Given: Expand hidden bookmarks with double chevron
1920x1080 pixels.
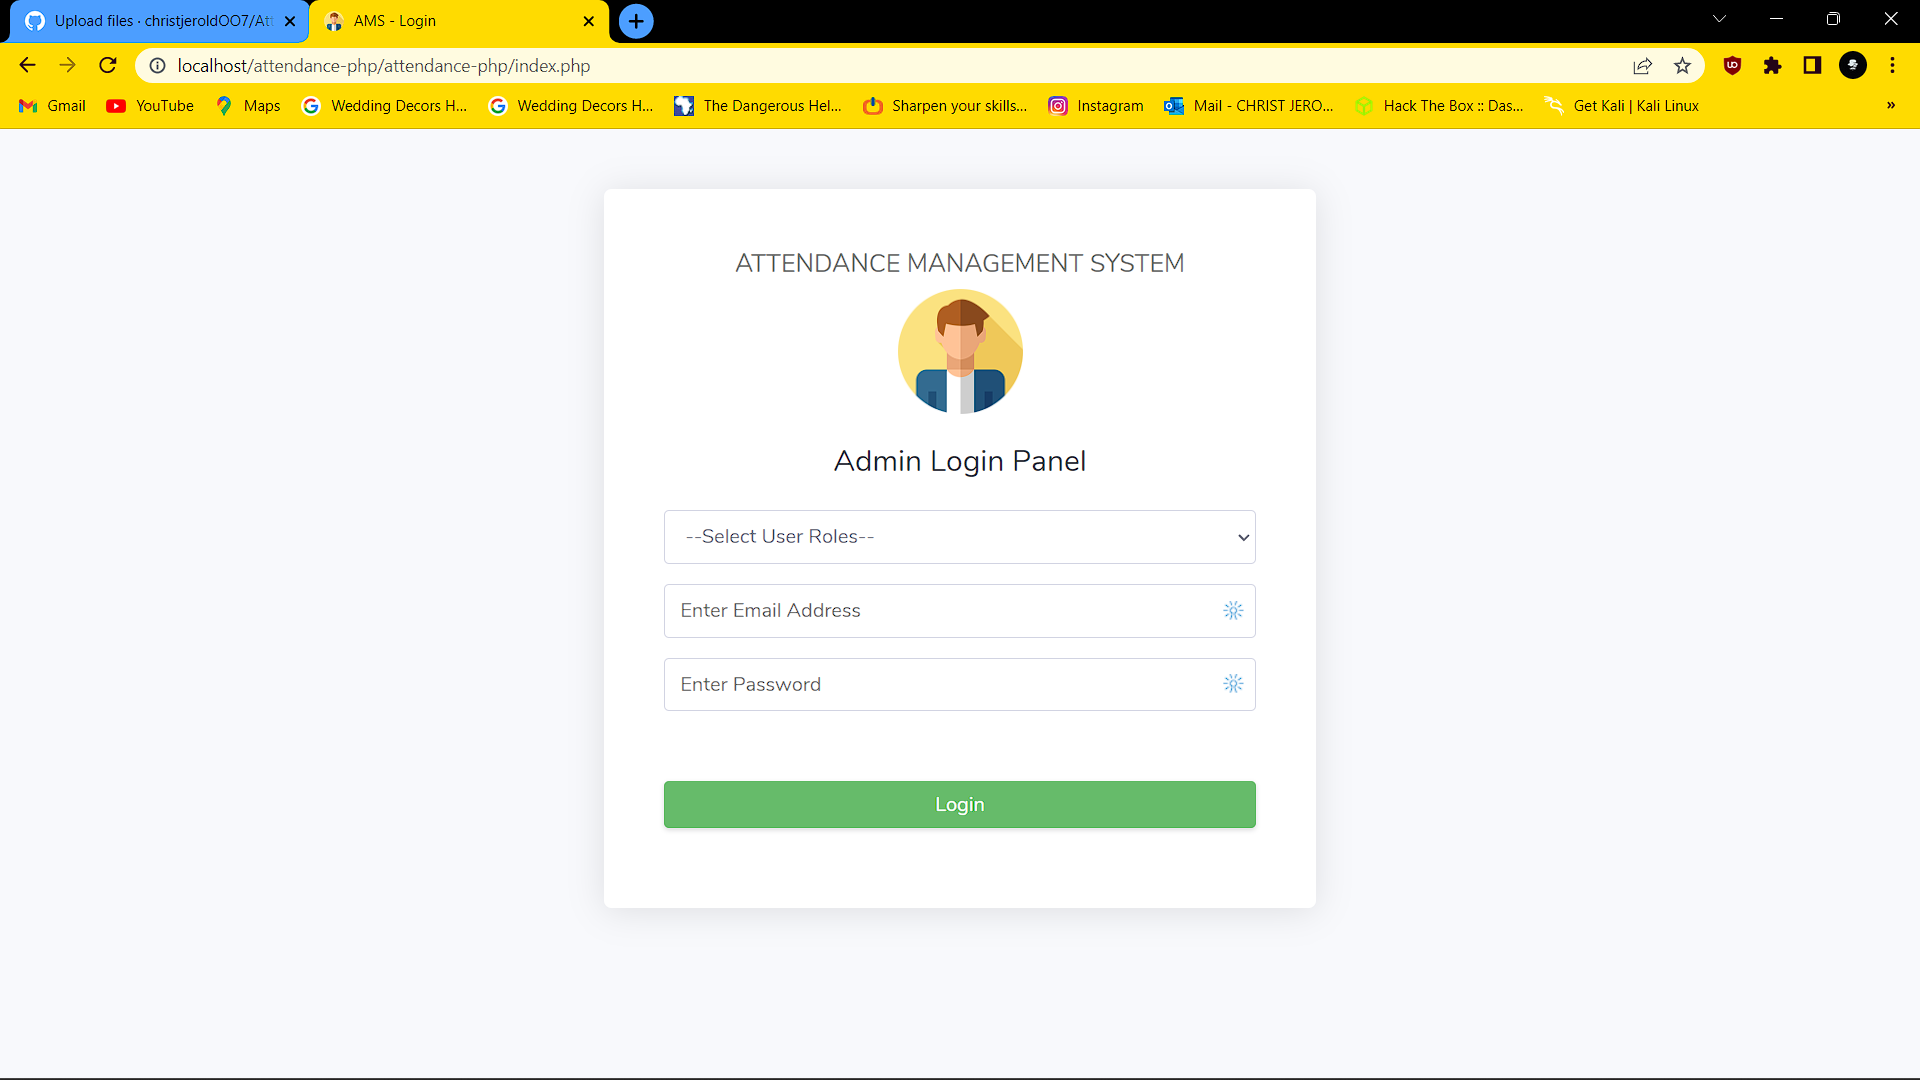Looking at the screenshot, I should coord(1889,105).
